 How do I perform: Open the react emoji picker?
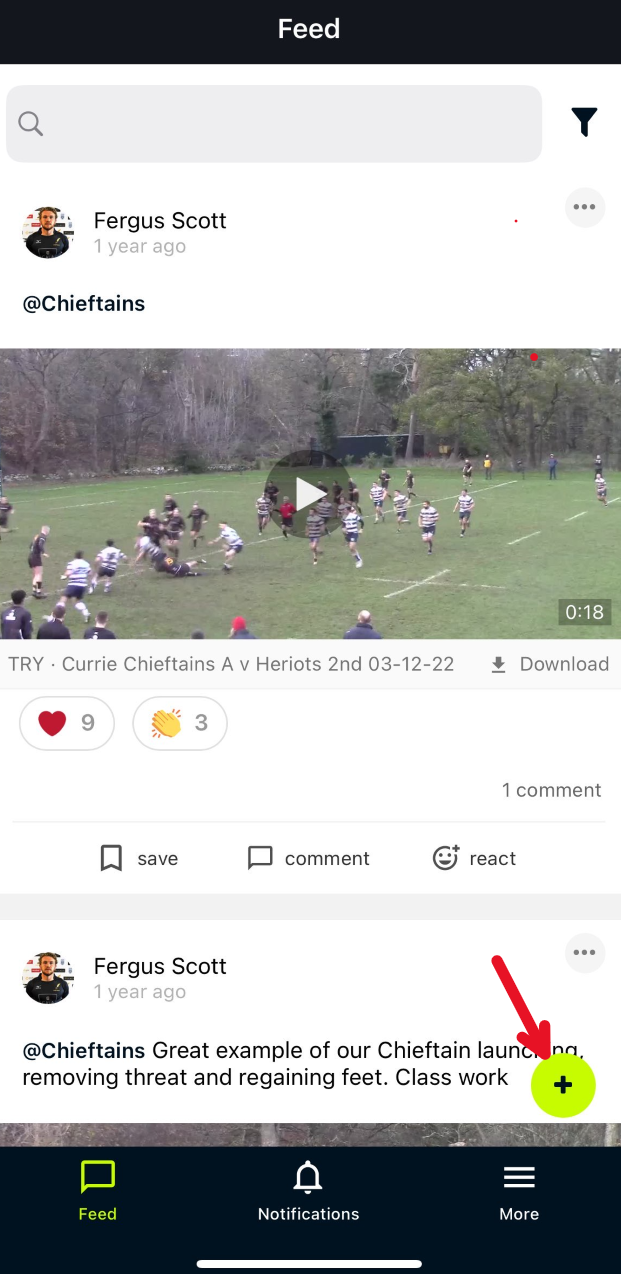coord(474,858)
